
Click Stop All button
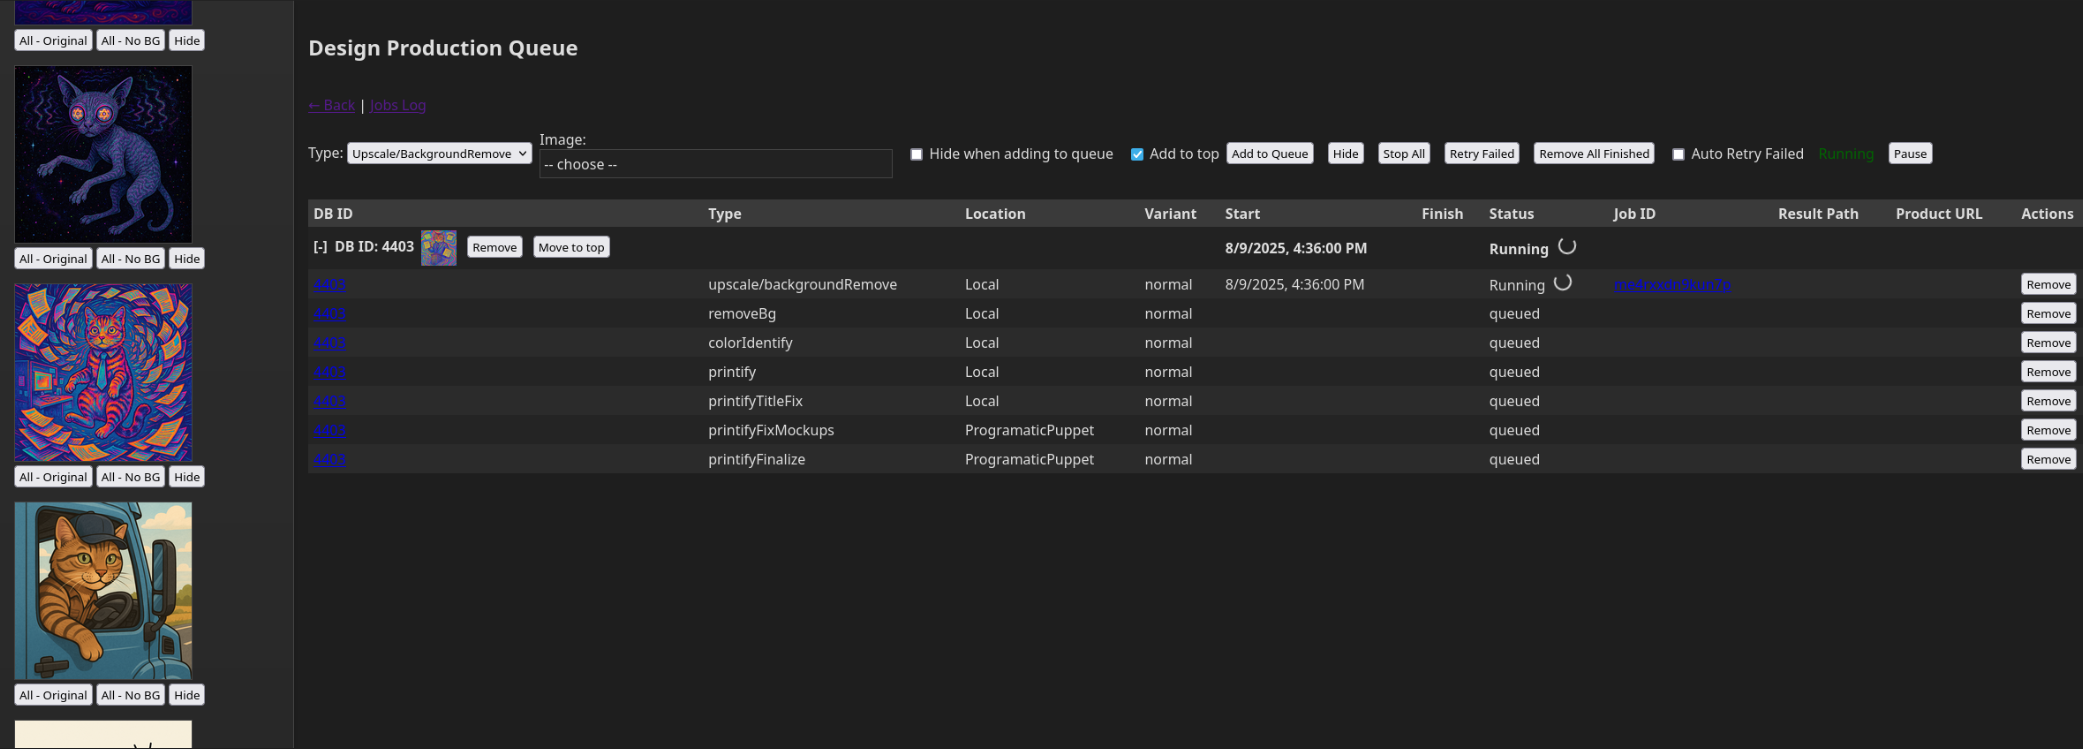pyautogui.click(x=1403, y=154)
